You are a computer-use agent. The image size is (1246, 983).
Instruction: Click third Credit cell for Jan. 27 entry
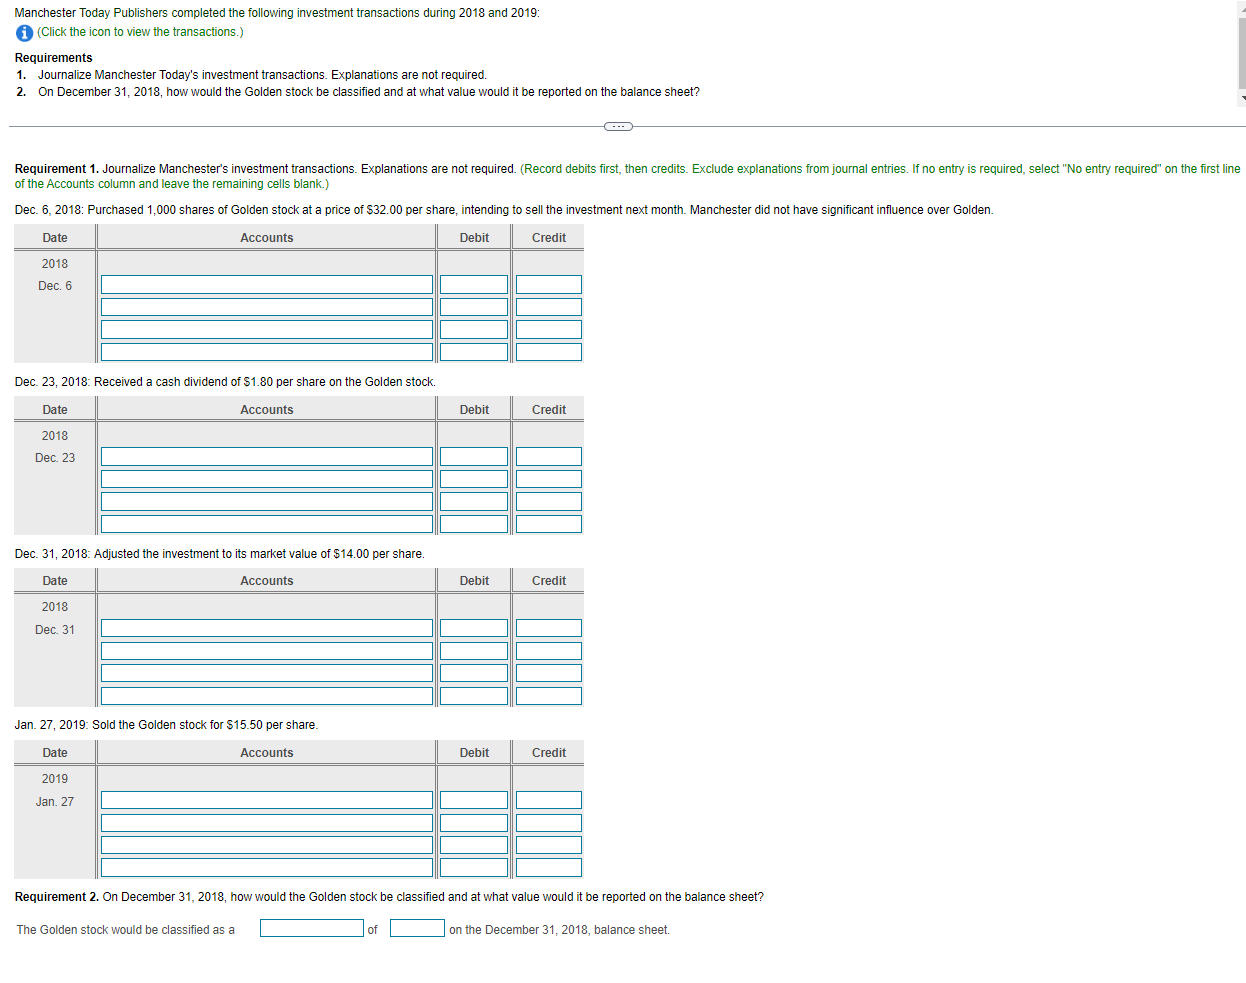pyautogui.click(x=549, y=845)
